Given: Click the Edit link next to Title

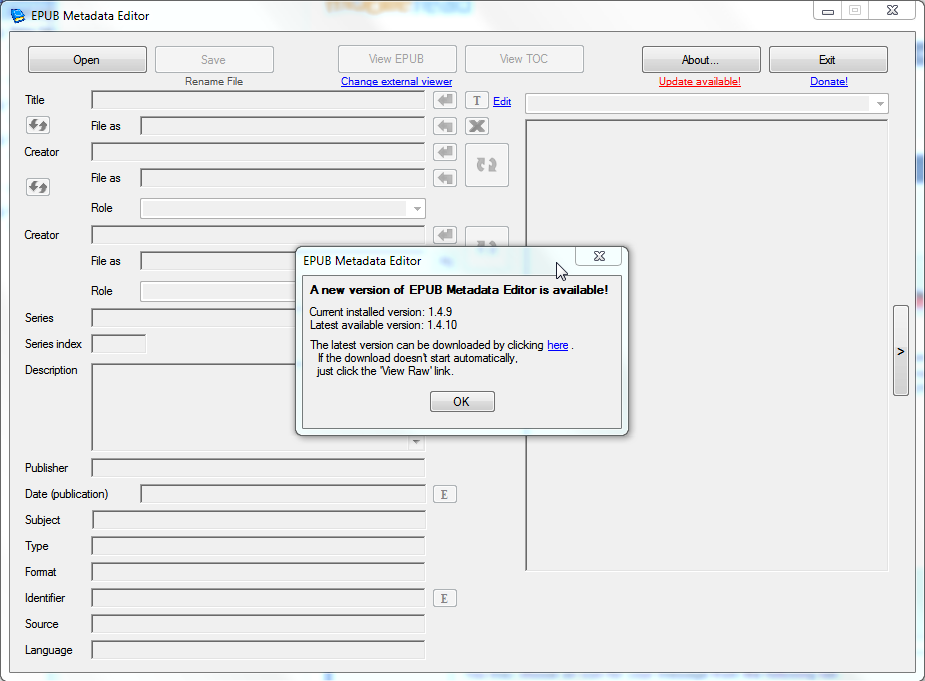Looking at the screenshot, I should (502, 102).
